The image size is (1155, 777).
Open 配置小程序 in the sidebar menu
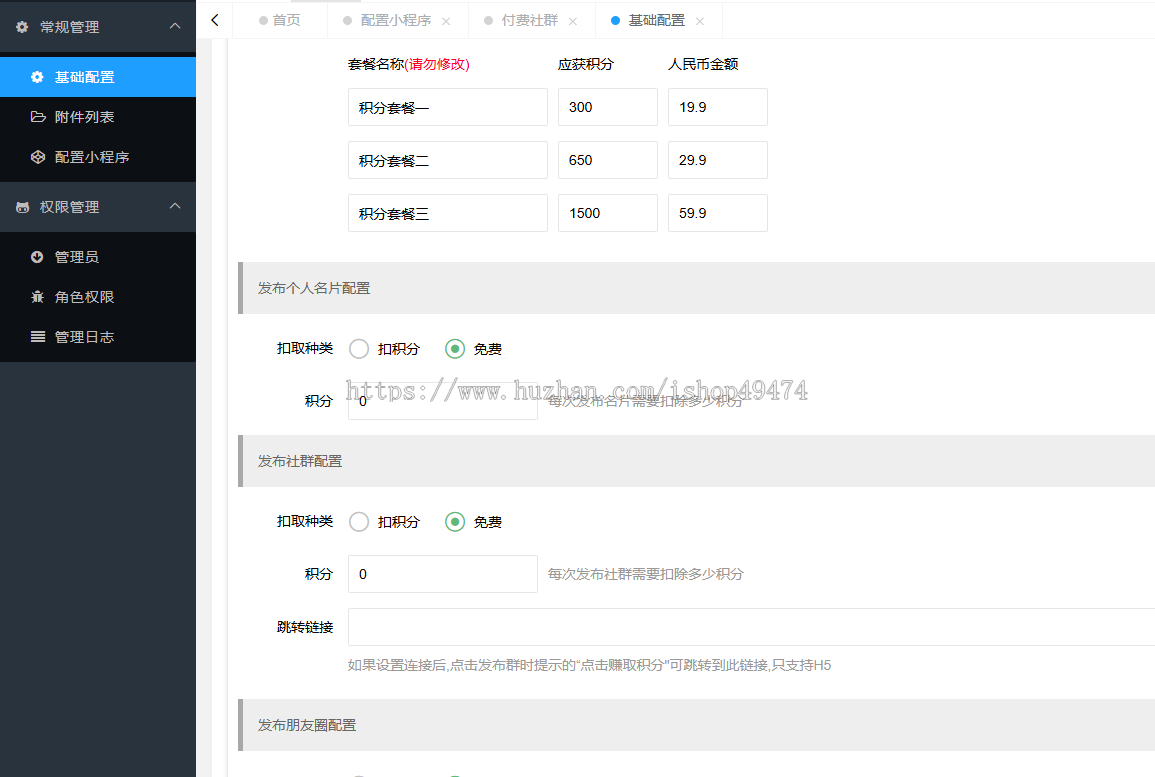click(98, 157)
